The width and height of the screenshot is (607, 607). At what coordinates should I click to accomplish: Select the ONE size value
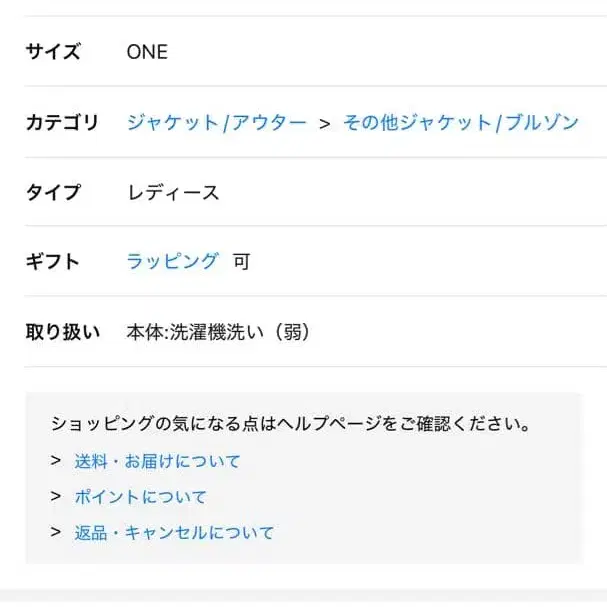point(147,52)
